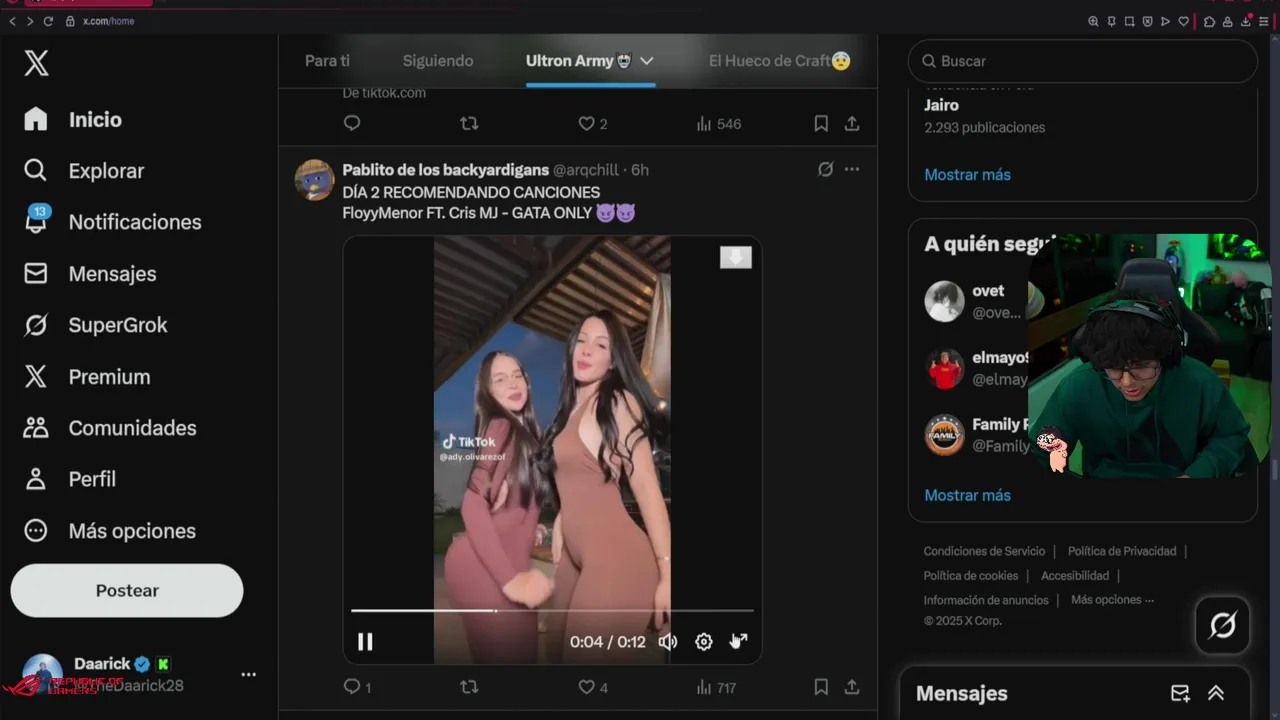Share Pablito's post
This screenshot has height=720, width=1280.
pyautogui.click(x=852, y=687)
